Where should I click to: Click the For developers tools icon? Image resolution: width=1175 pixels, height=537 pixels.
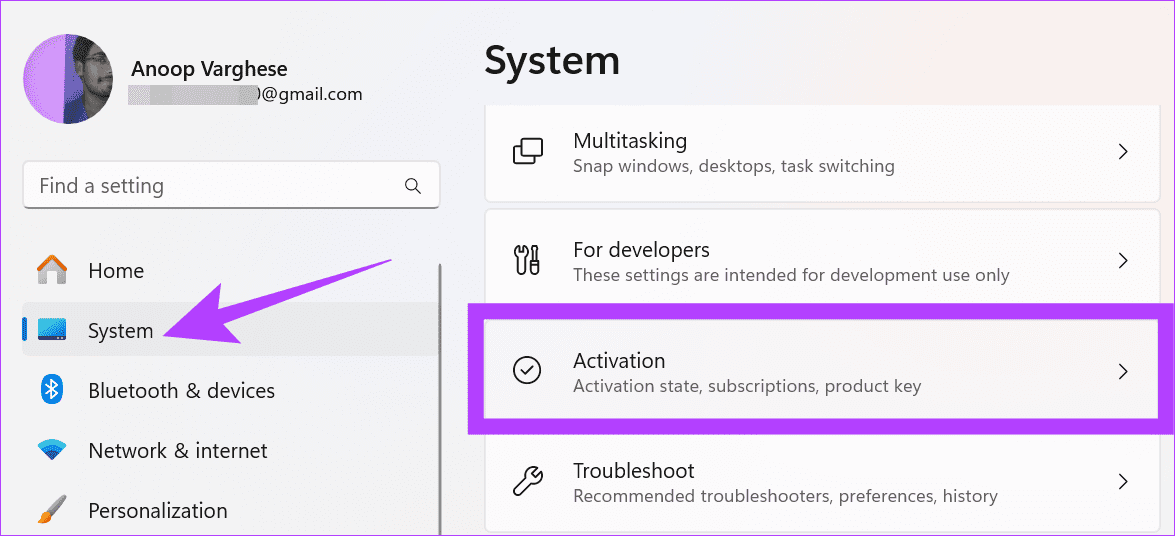coord(527,261)
